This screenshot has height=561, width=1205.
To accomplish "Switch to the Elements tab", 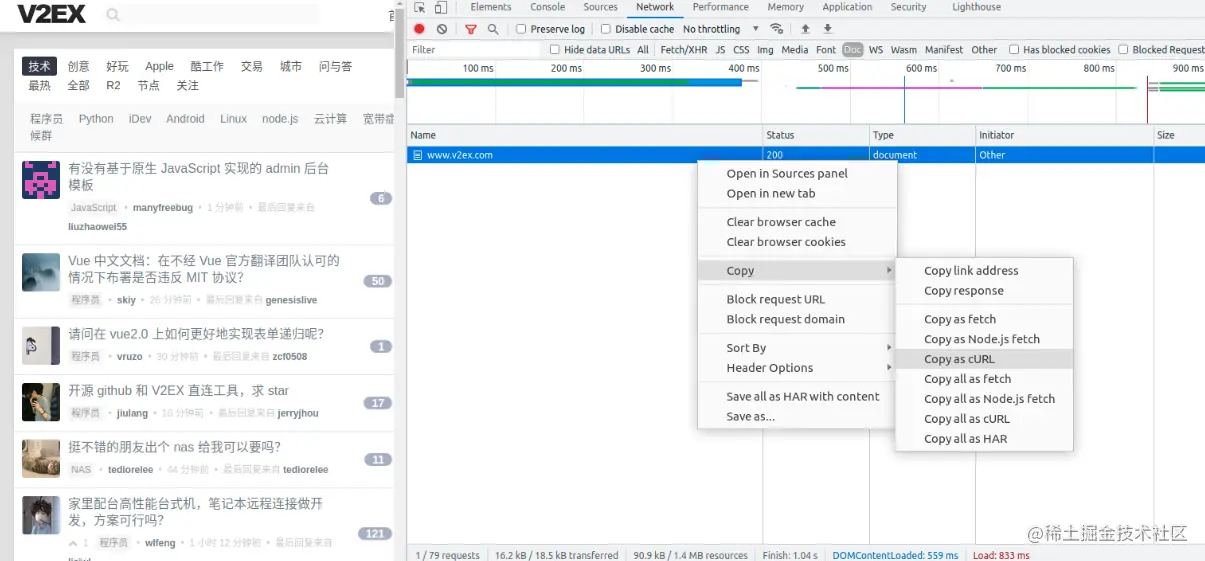I will (x=491, y=7).
